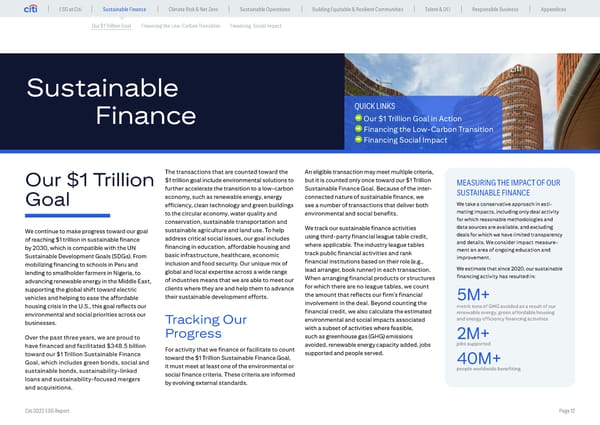Screen dimensions: 600x425
Task: Click green bullet beside Financing Social Impact quick link
Action: 357,140
